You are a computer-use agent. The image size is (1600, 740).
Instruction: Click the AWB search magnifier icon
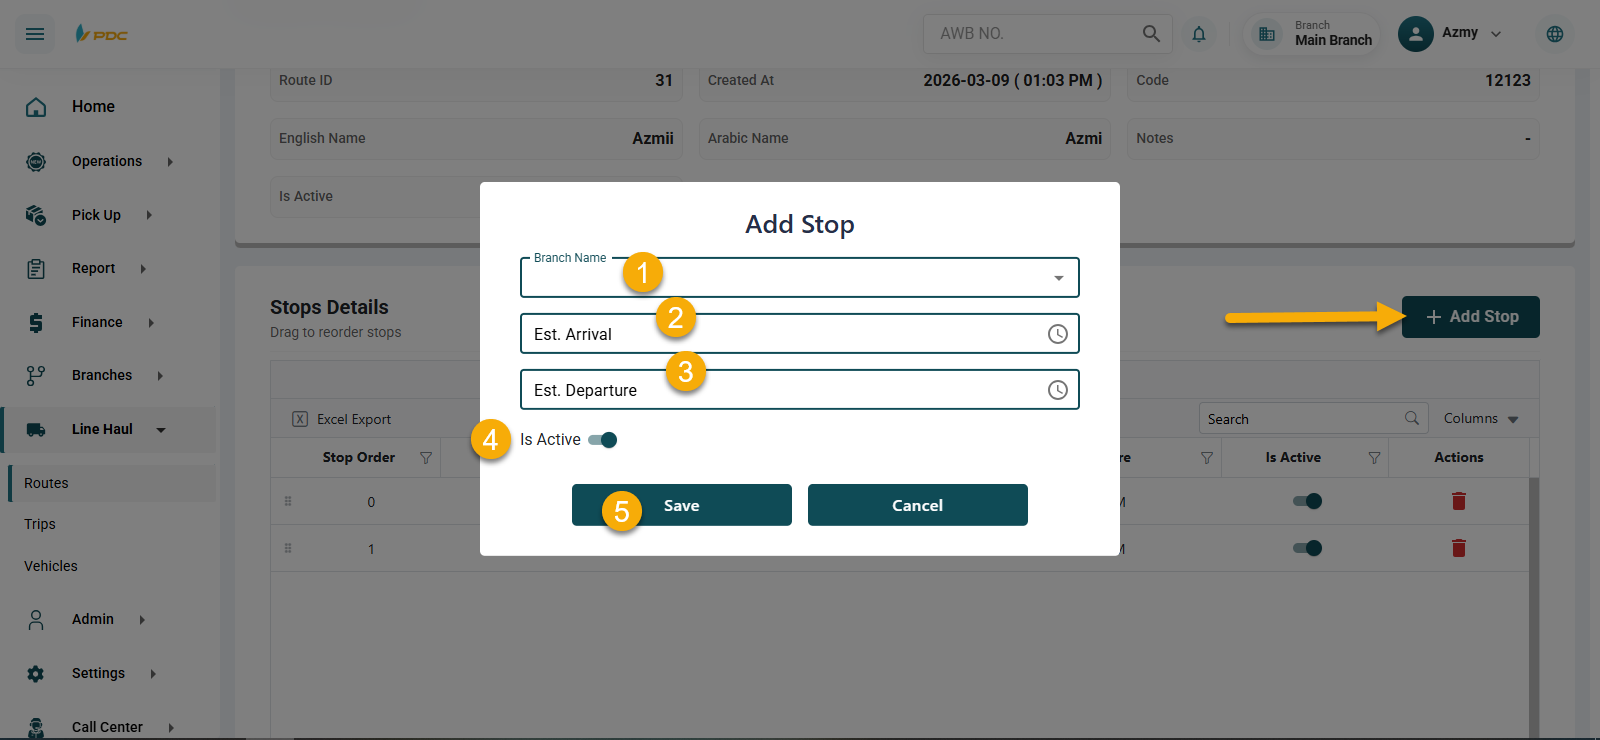[x=1151, y=34]
